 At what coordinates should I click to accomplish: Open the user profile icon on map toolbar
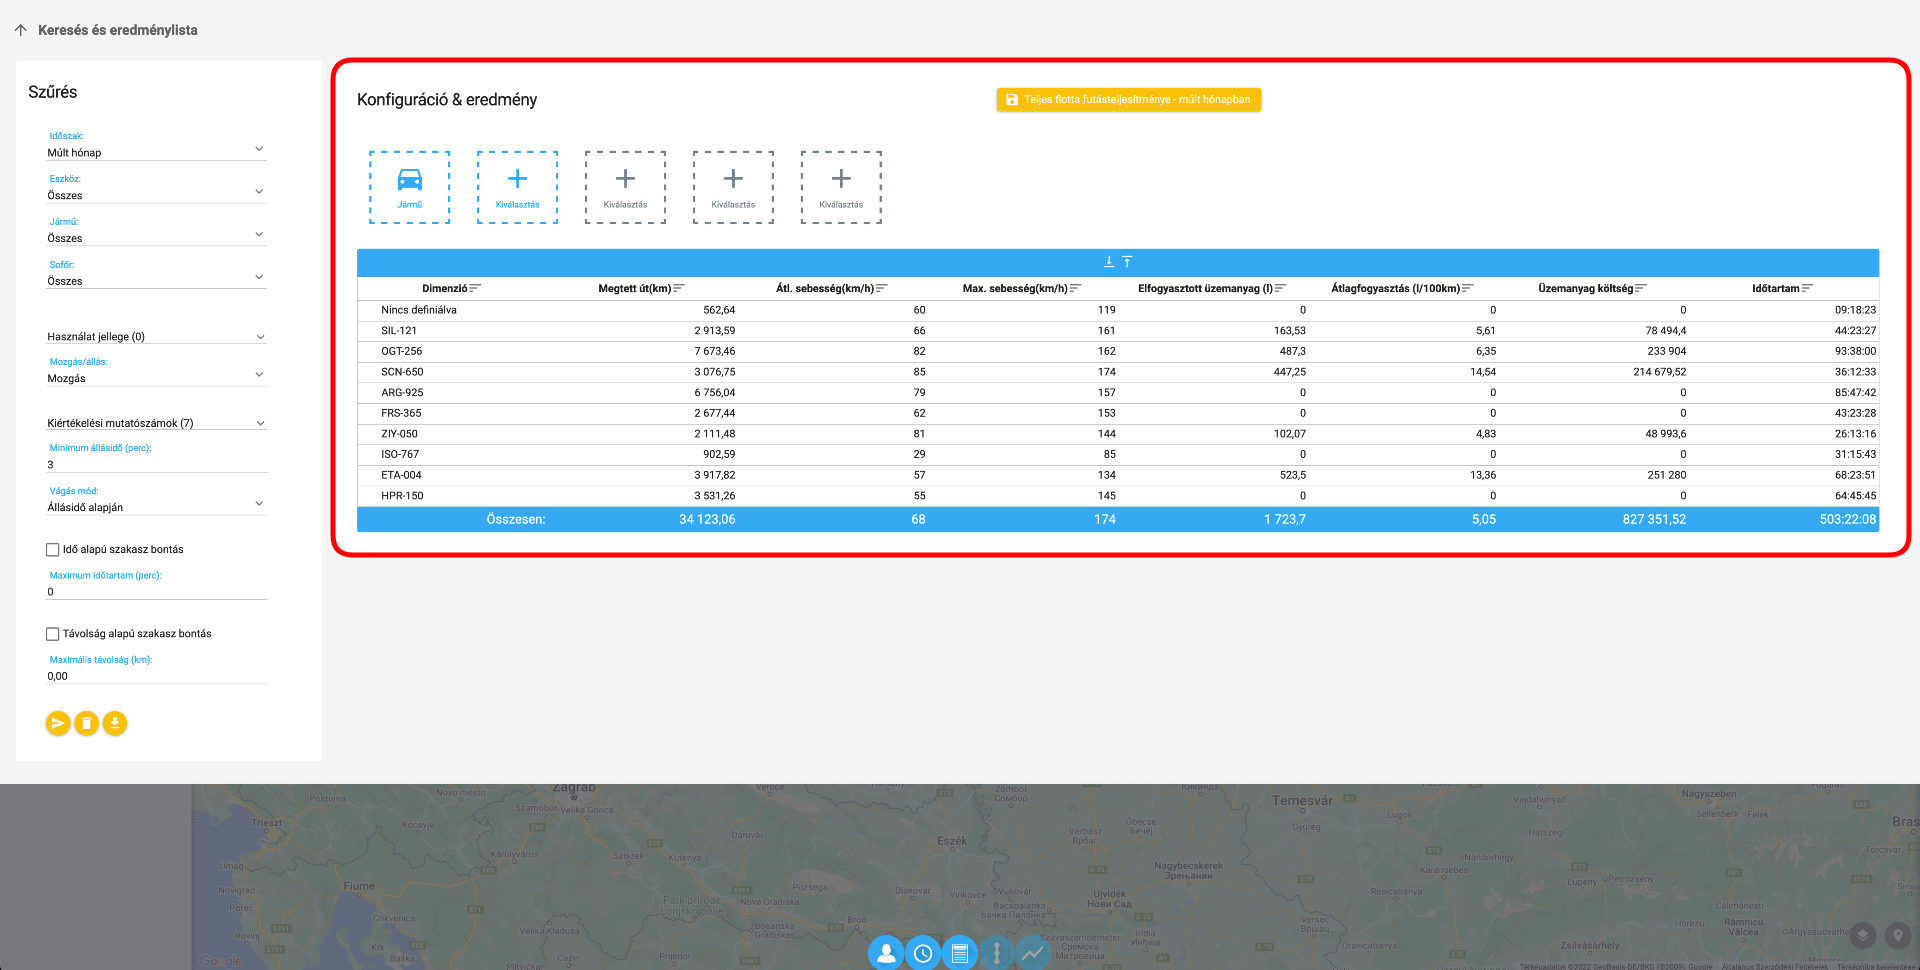tap(886, 953)
